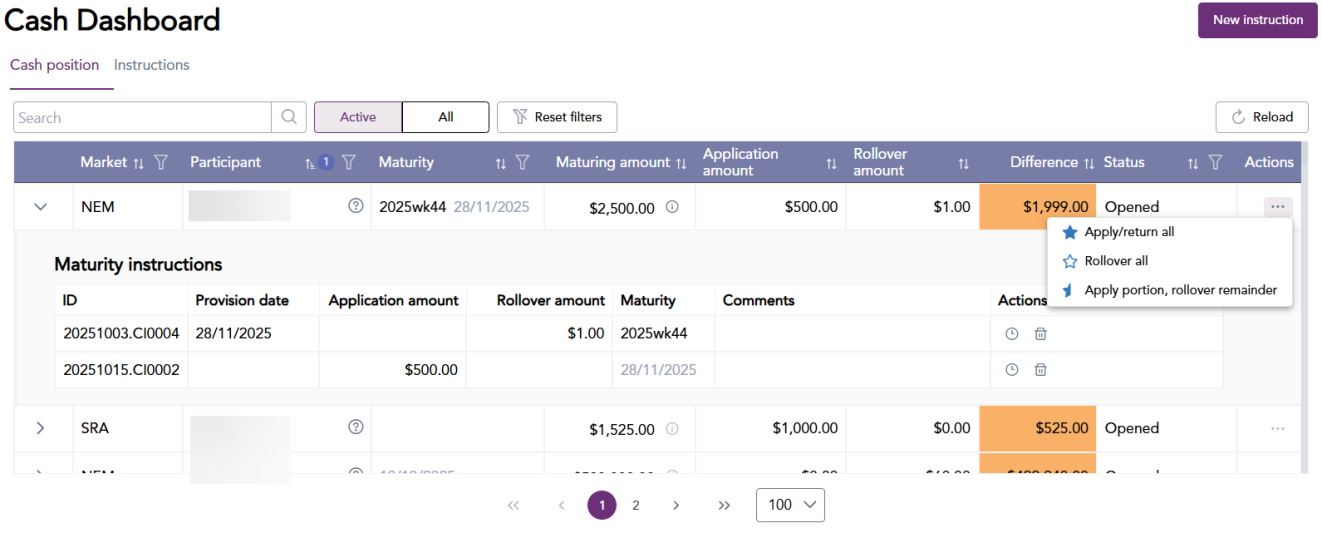Open history clock icon for instruction 20251003.CI0004

tap(1011, 334)
